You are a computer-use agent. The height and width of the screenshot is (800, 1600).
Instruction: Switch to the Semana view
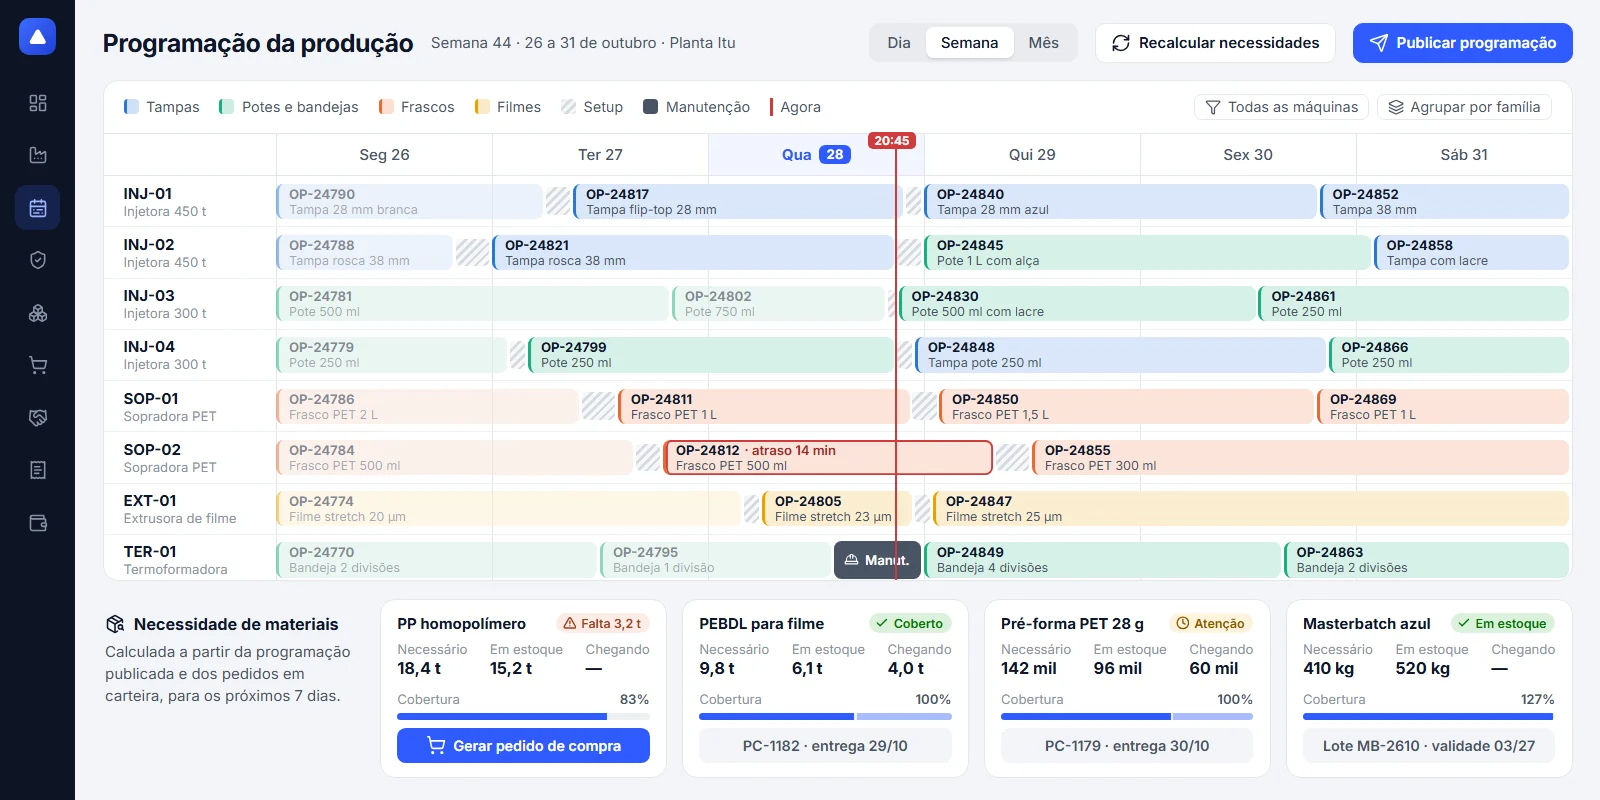point(969,43)
